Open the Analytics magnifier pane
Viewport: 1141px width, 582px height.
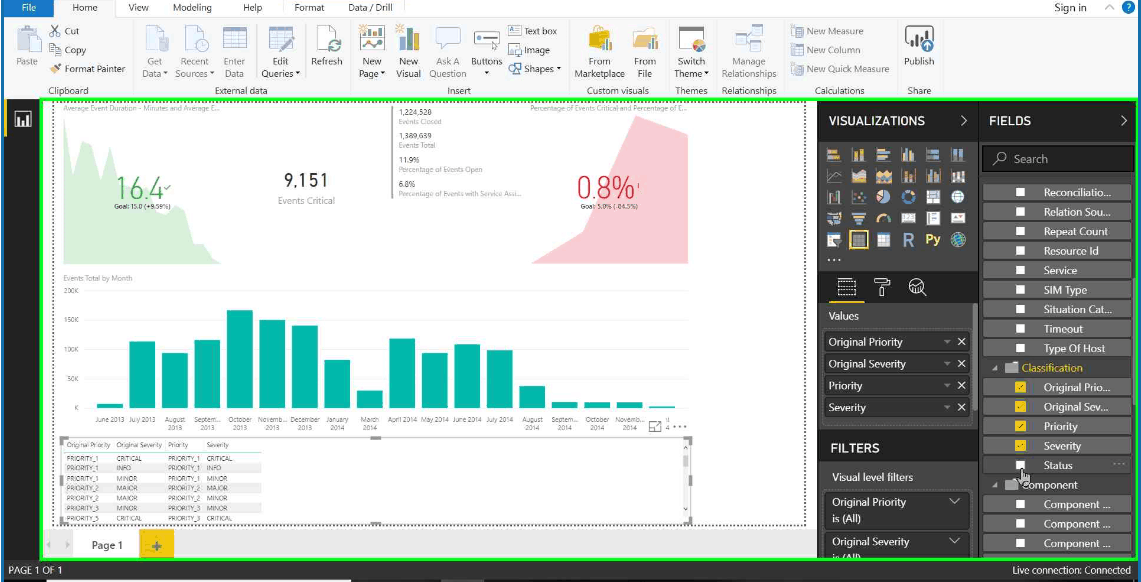(918, 287)
